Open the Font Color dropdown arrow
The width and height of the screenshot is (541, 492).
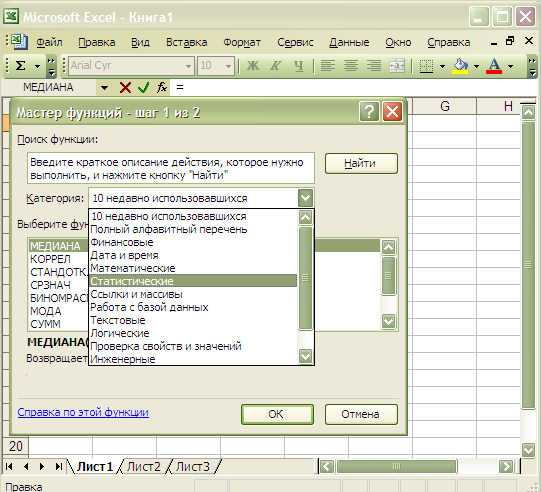coord(511,66)
